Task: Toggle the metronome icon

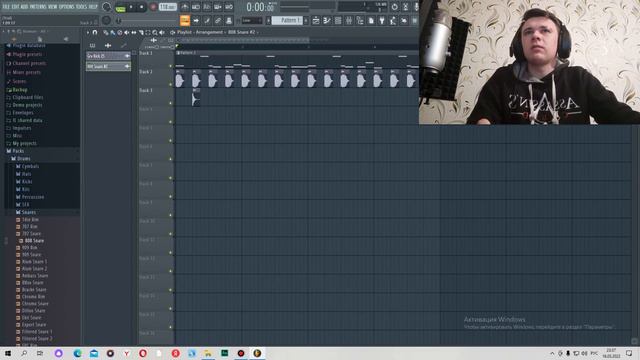Action: click(184, 7)
